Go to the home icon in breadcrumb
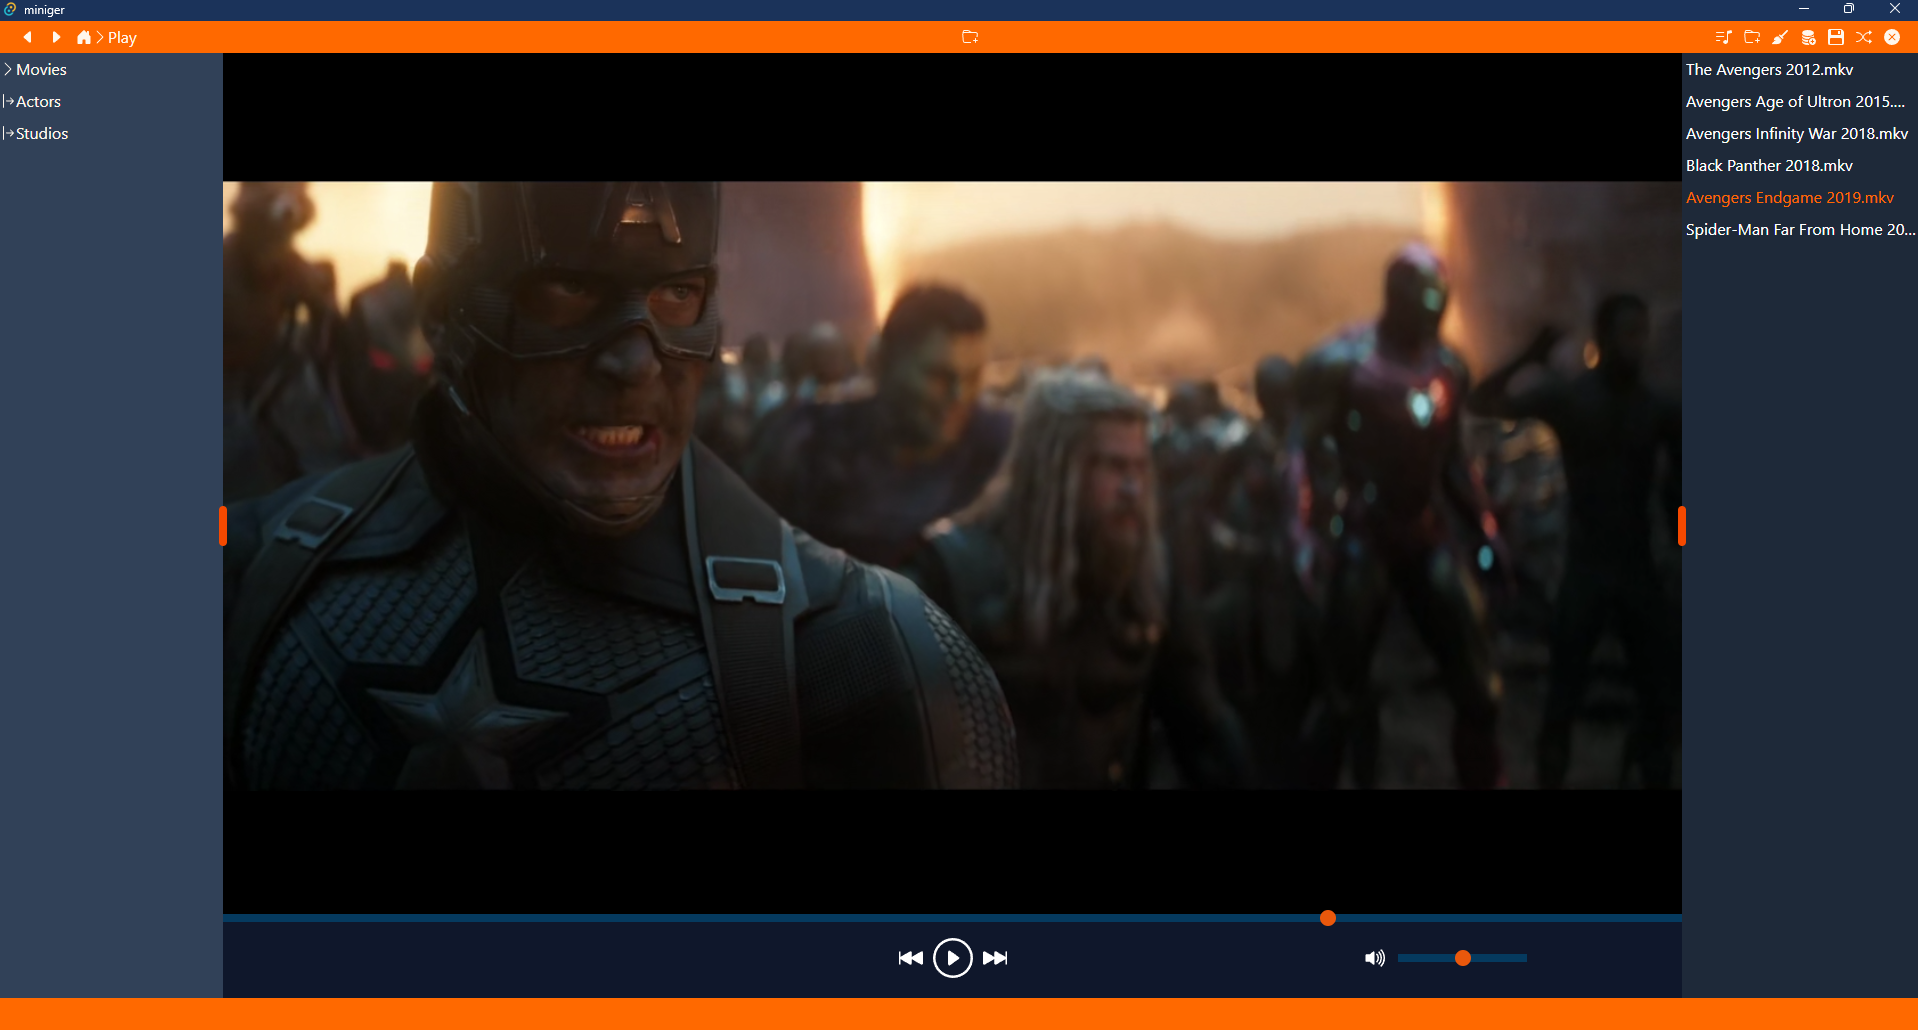 coord(84,37)
